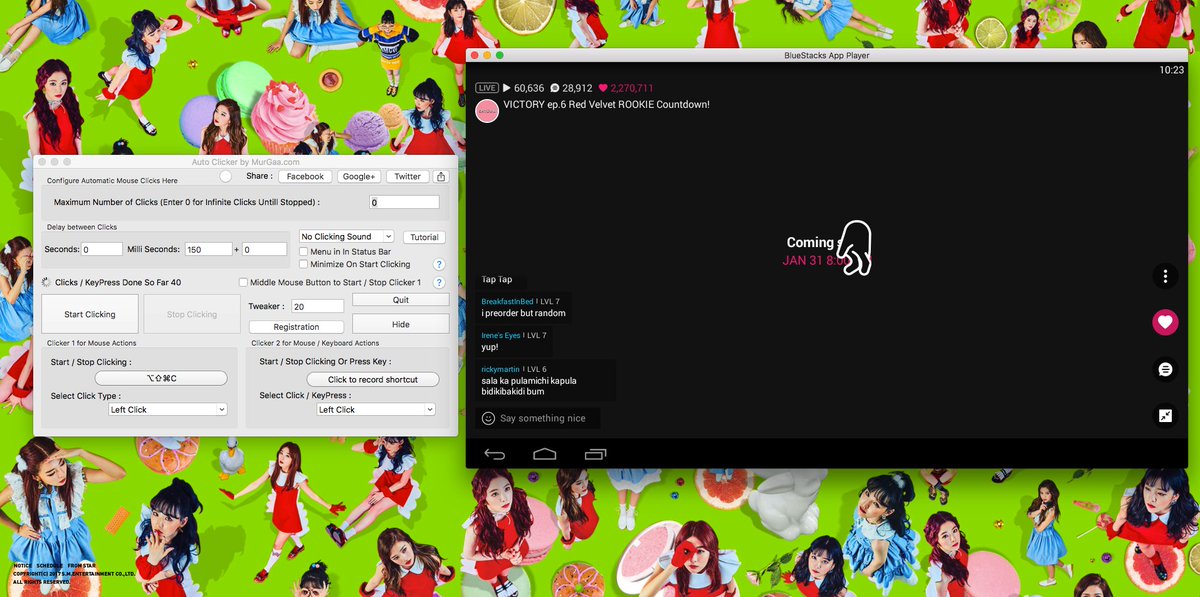Click the Tutorial button
This screenshot has height=597, width=1200.
(x=425, y=237)
